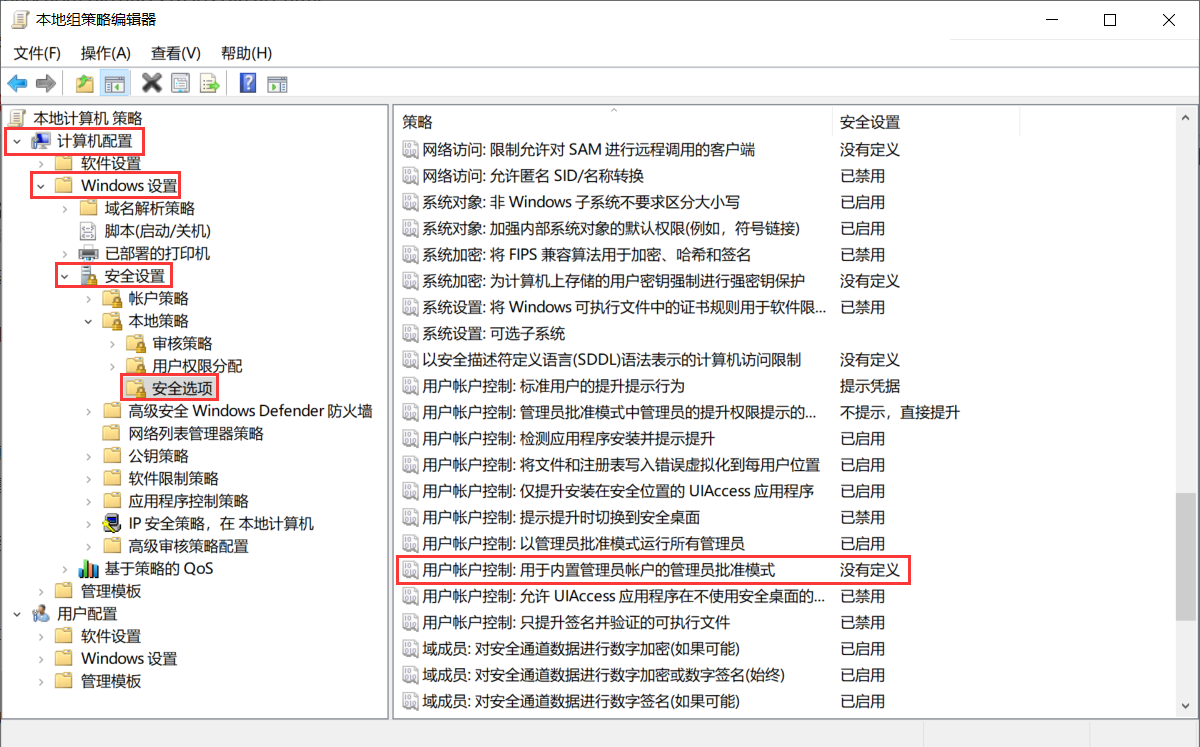Click the 不提示，直接提升 setting value
Image resolution: width=1200 pixels, height=747 pixels.
(900, 412)
